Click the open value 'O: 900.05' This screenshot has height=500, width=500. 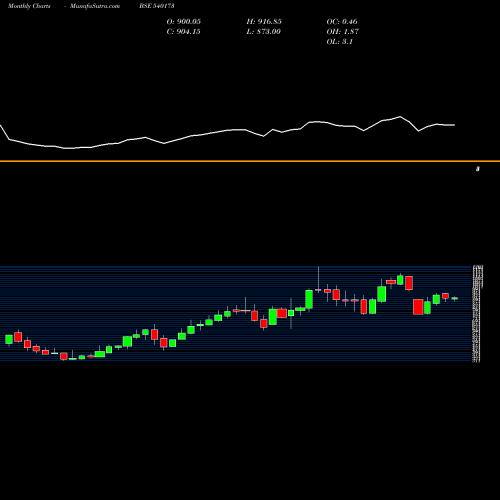[184, 22]
